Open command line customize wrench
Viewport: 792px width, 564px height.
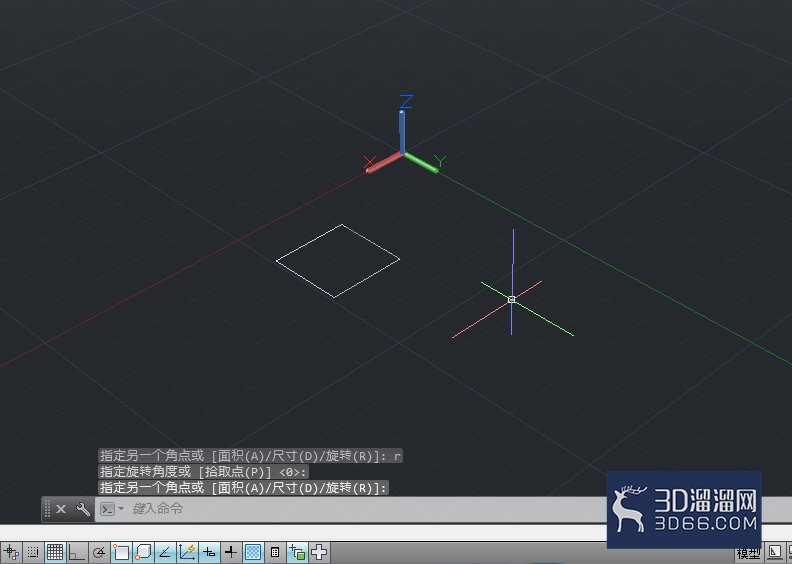(x=83, y=509)
